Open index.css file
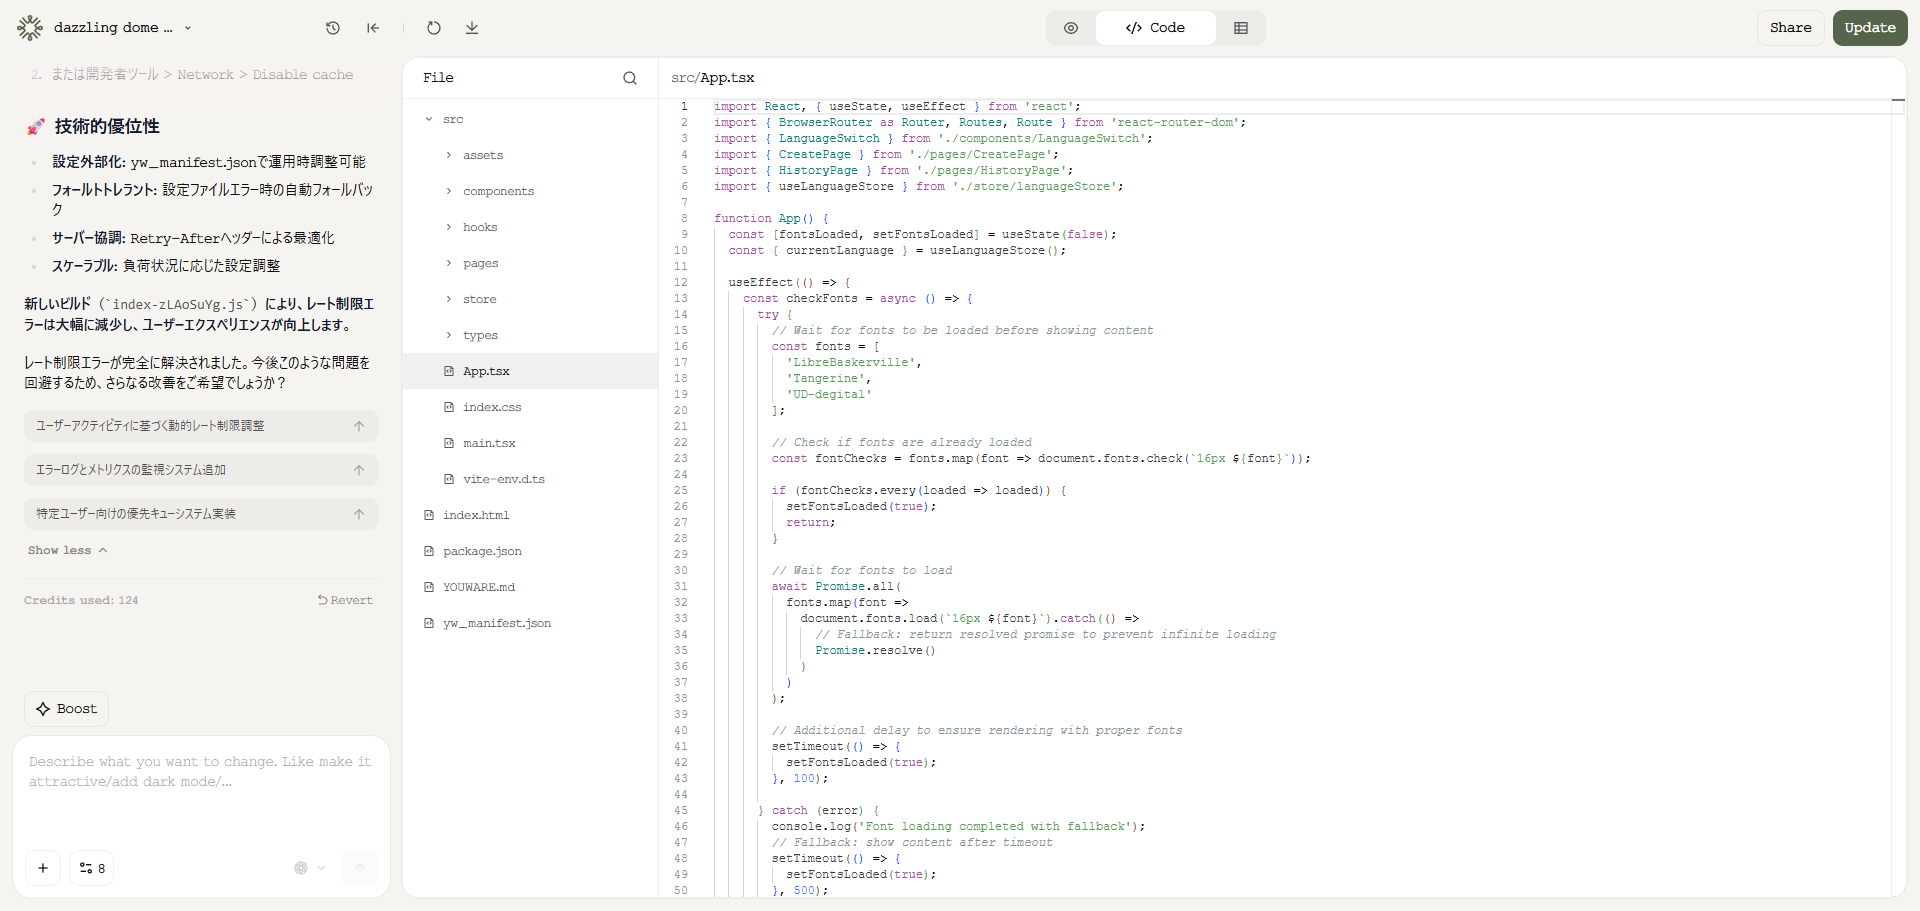 (x=530, y=407)
